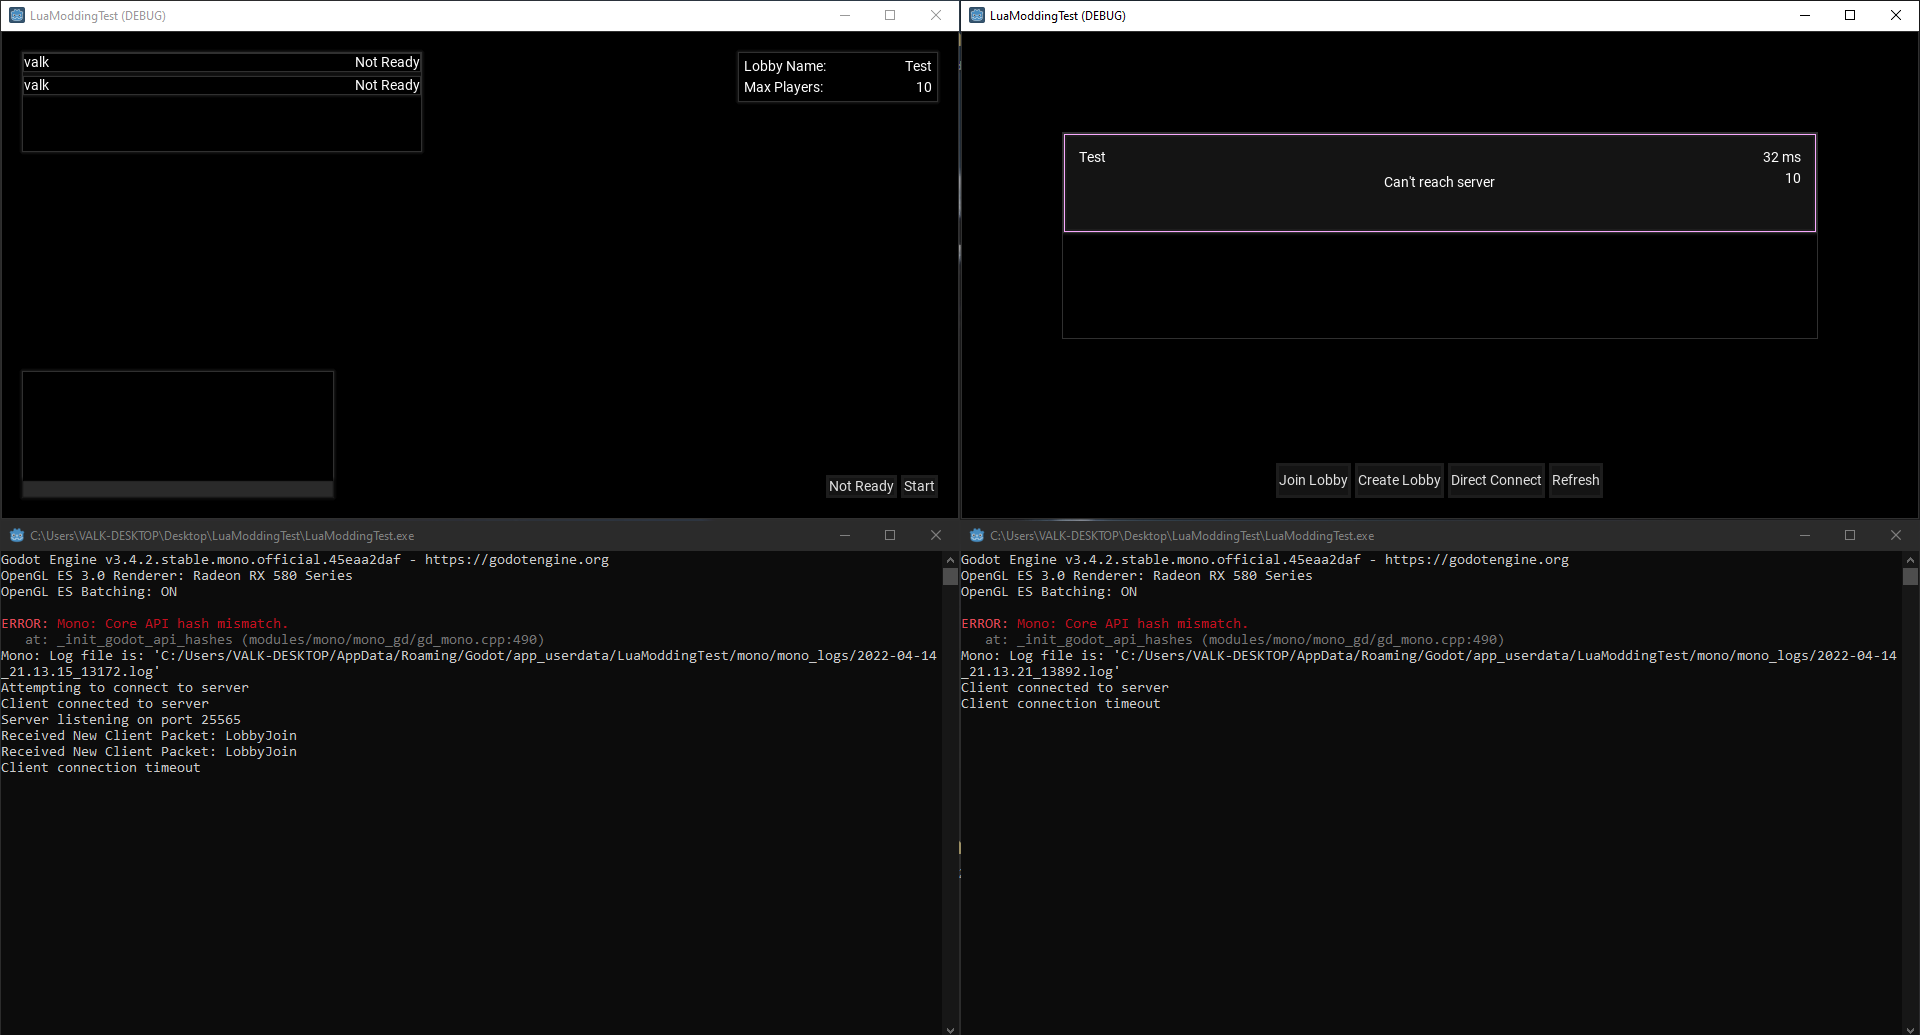Toggle your ready state with the Not Ready button
The image size is (1920, 1035).
pos(860,486)
